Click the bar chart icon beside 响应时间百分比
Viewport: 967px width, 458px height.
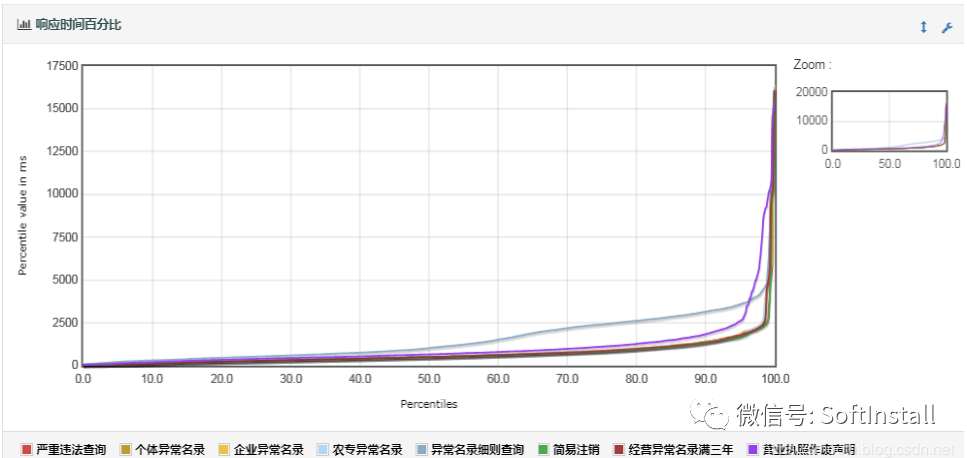[x=24, y=25]
